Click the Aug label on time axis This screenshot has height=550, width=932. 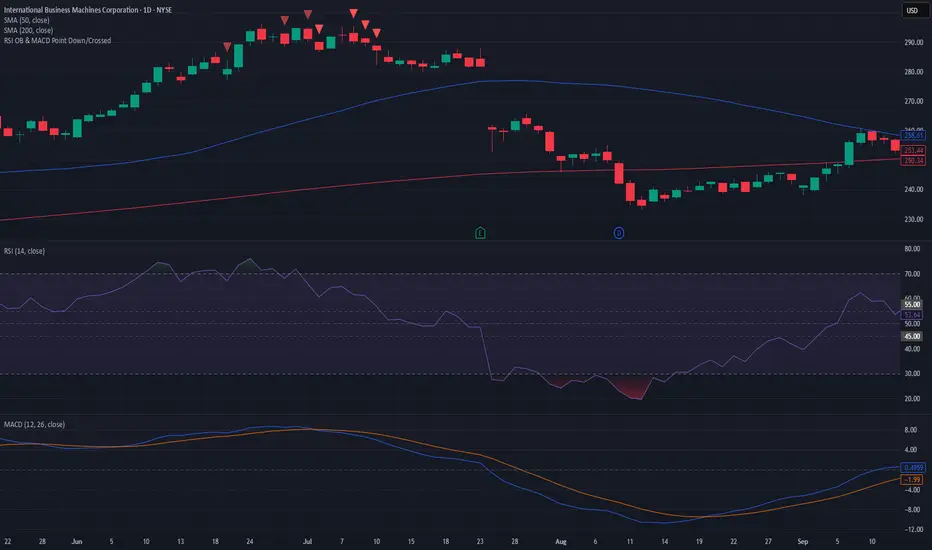561,542
